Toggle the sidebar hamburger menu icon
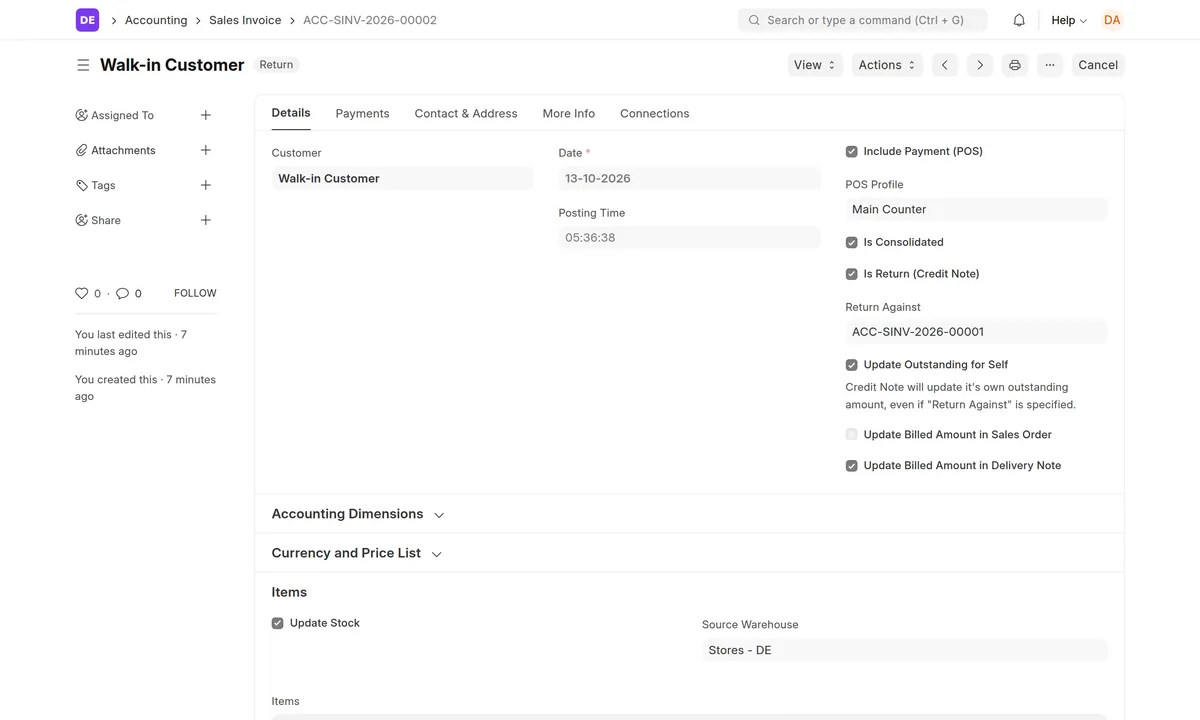1200x720 pixels. coord(83,65)
